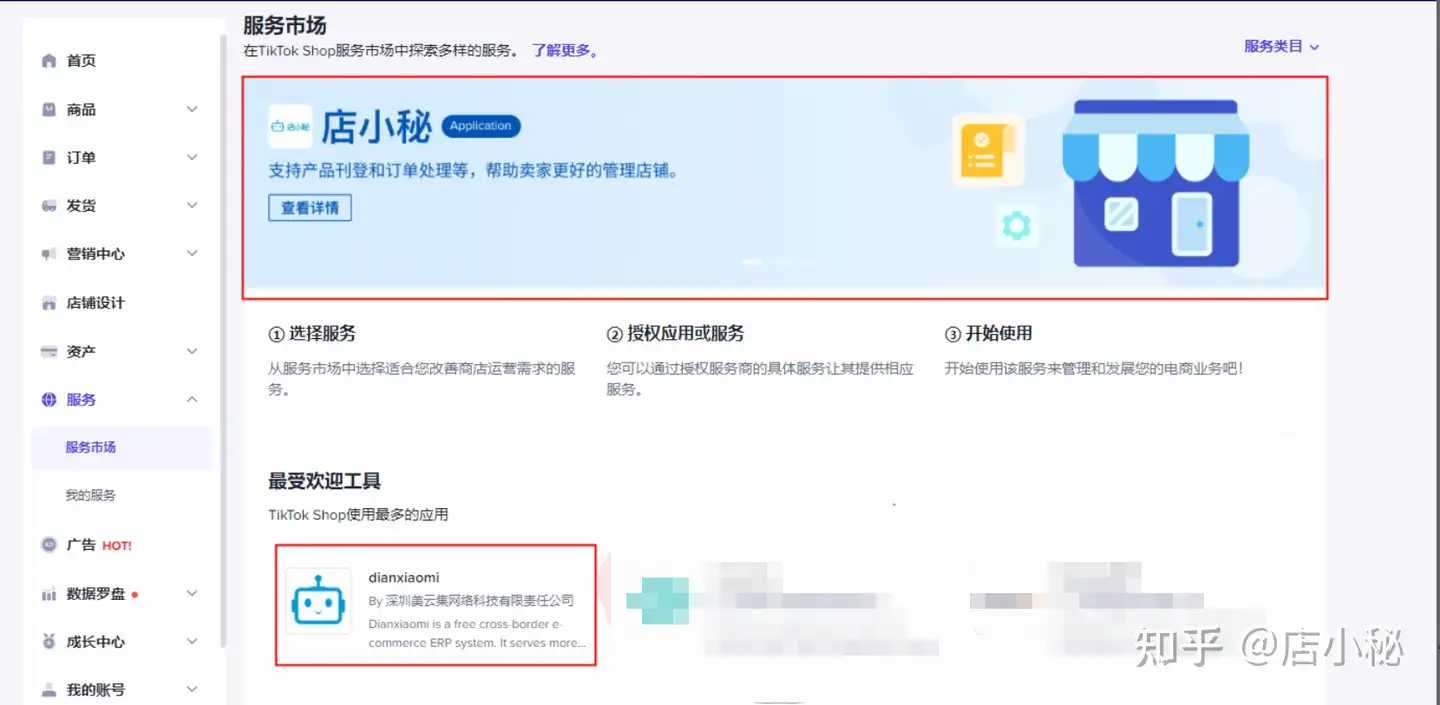Click the storefront illustration in the banner
The image size is (1440, 705).
1156,183
